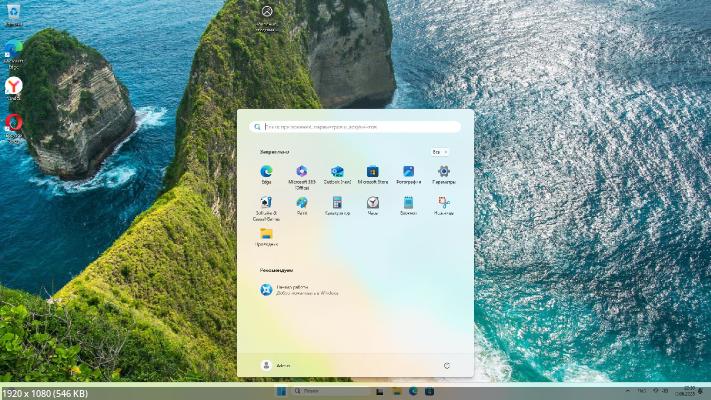
Task: Click the input language indicator in tray
Action: [x=642, y=390]
